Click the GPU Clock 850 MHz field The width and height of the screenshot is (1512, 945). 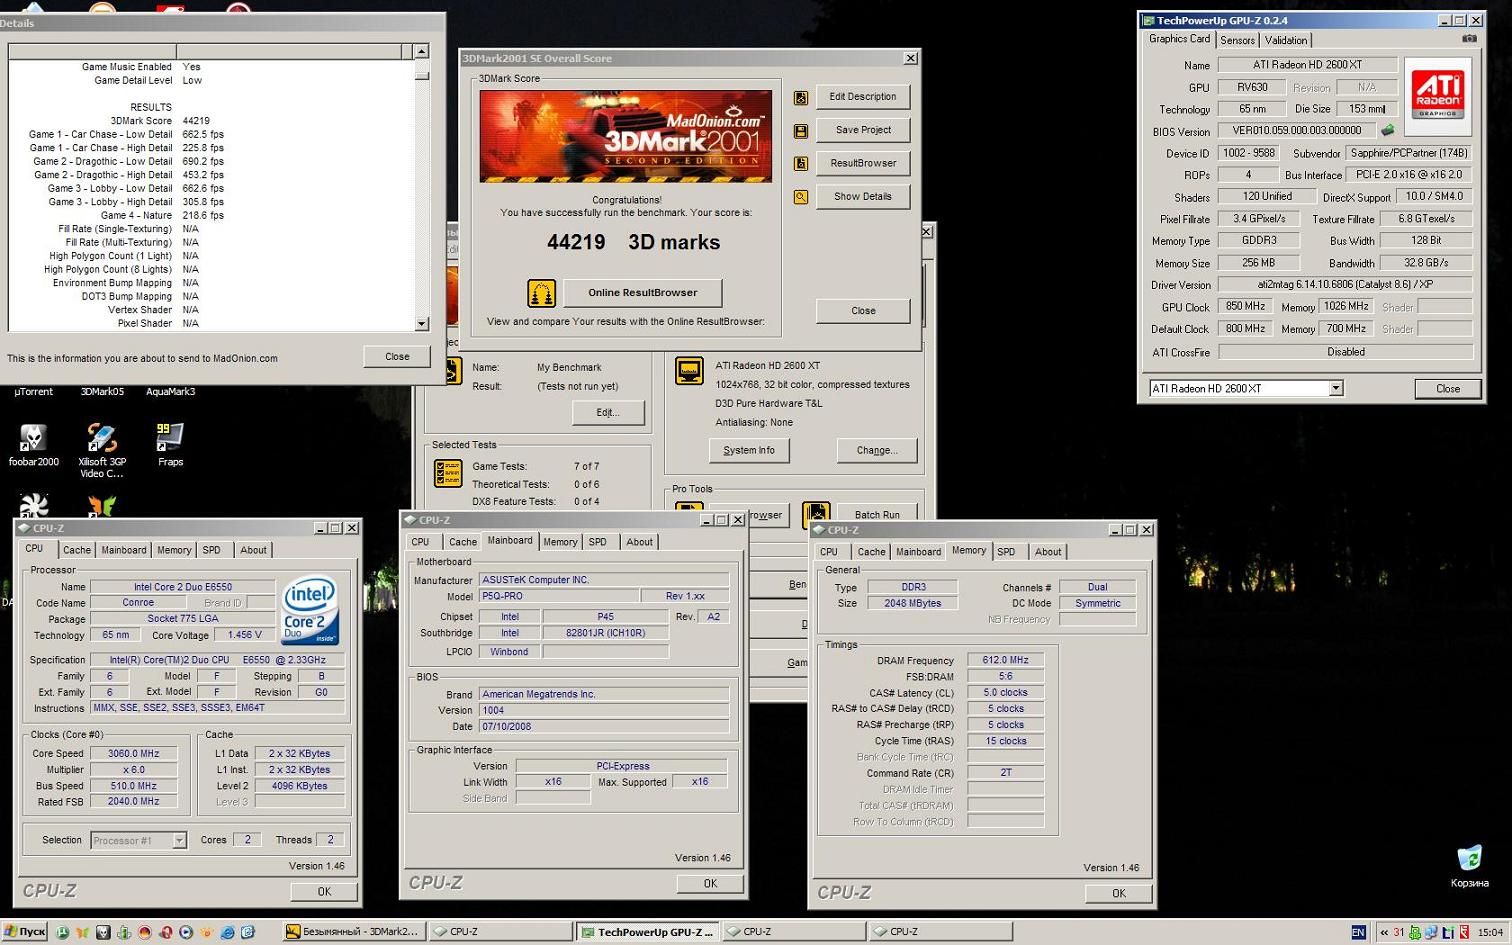click(1246, 307)
